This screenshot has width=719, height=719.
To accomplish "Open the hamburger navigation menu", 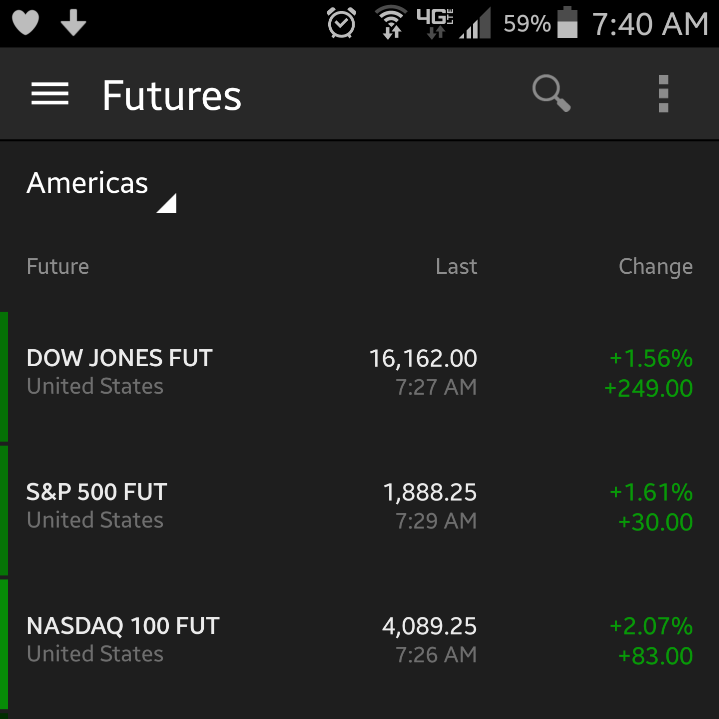I will pyautogui.click(x=50, y=94).
